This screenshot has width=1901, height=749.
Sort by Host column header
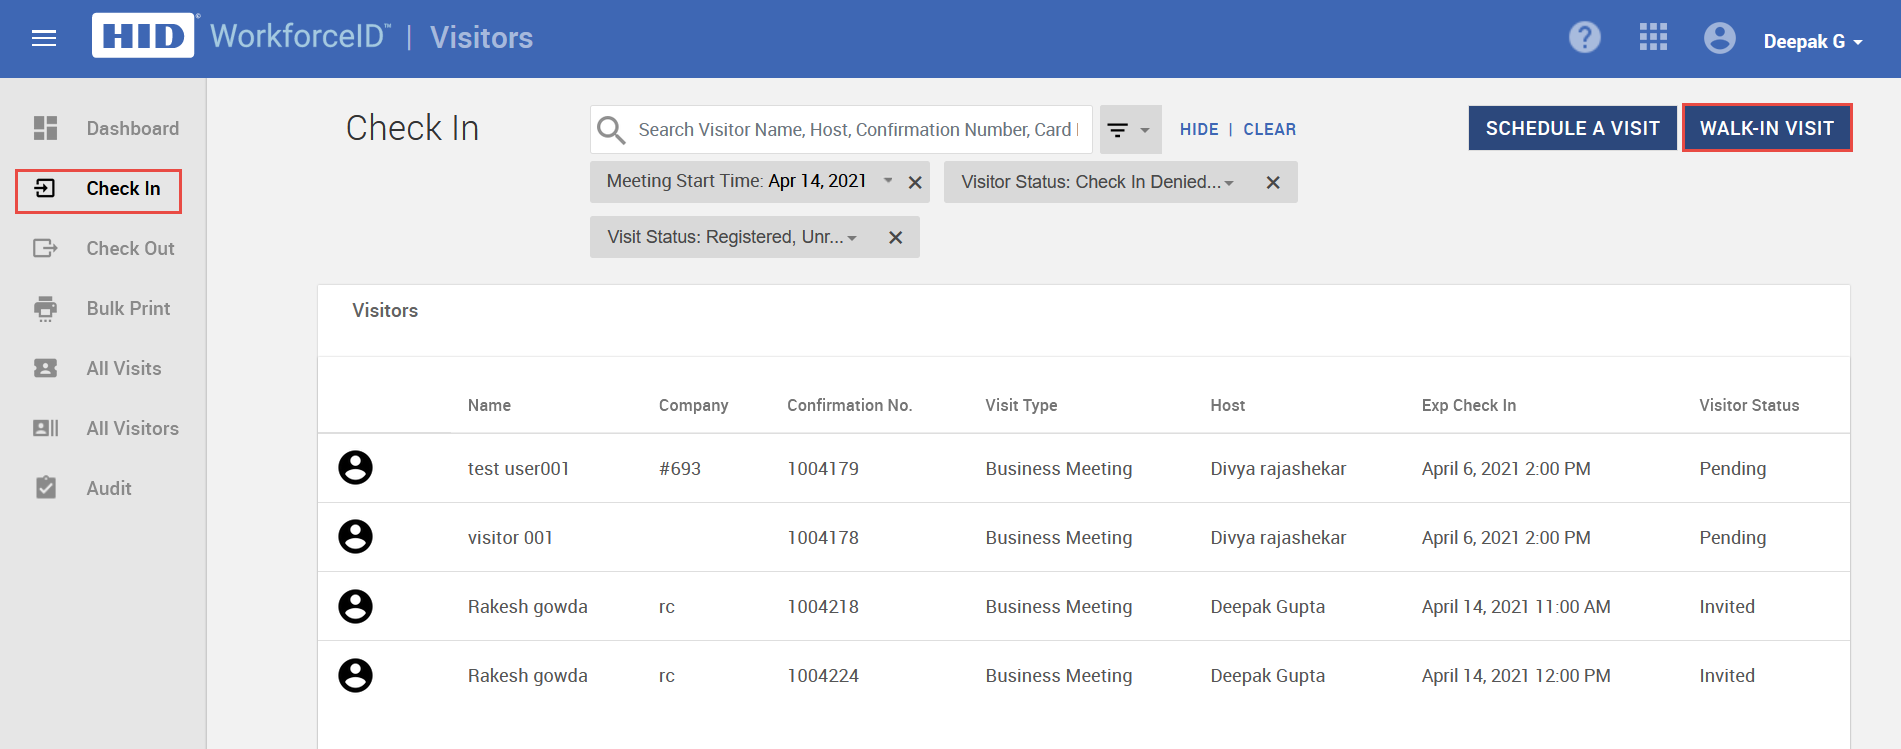coord(1227,405)
